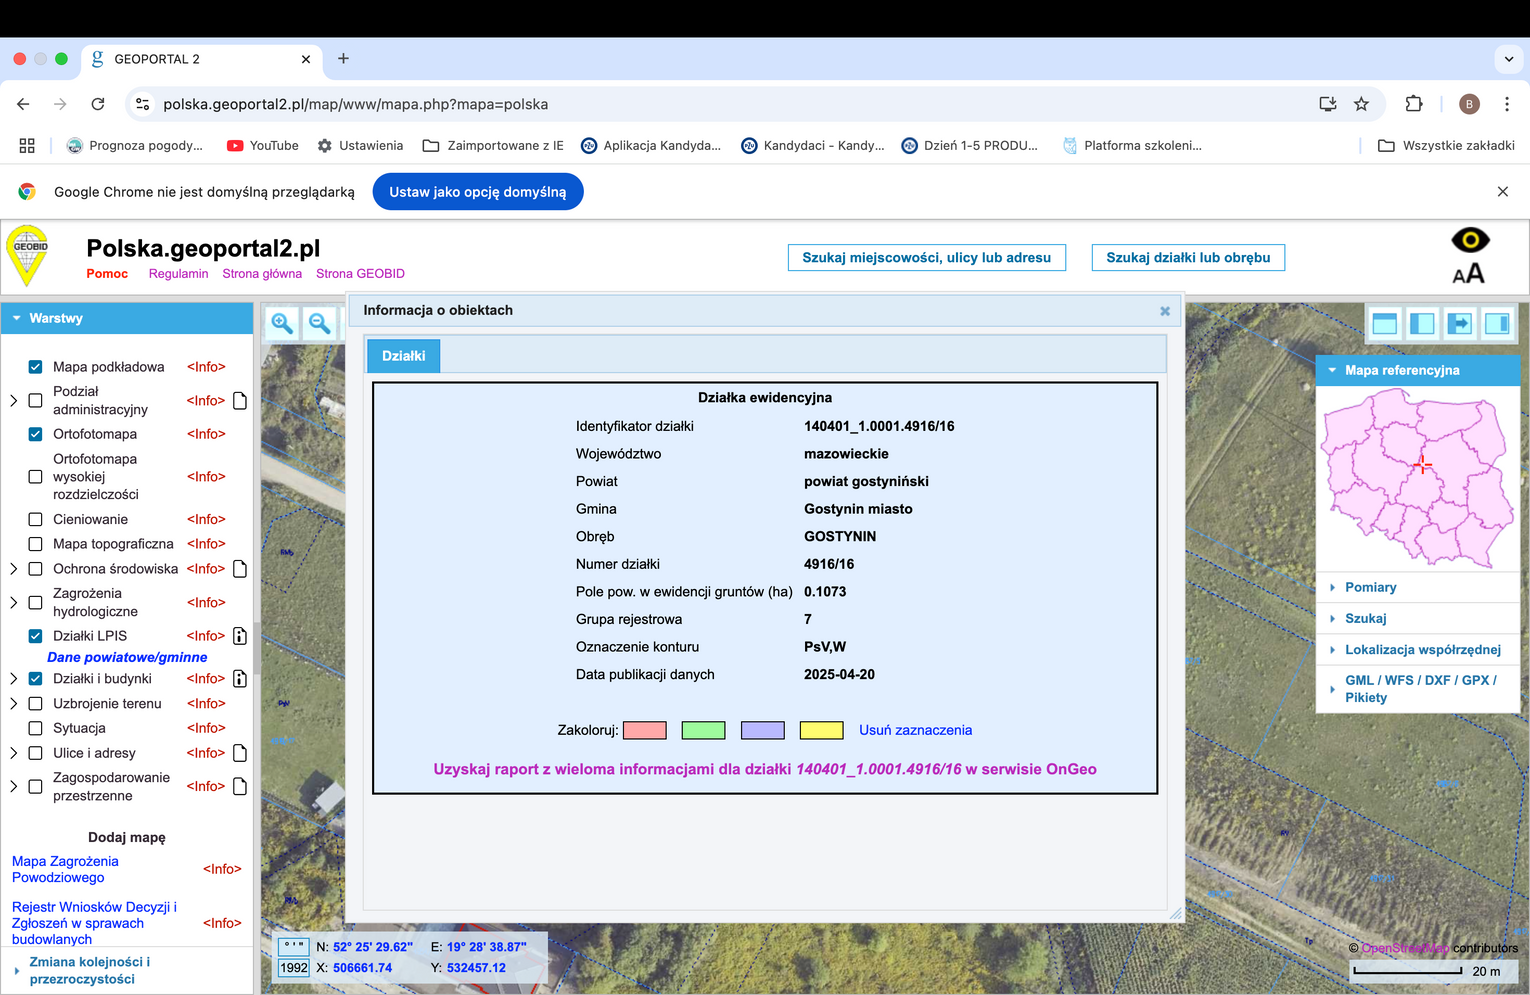Go to Strona główna
1530x995 pixels.
point(262,274)
